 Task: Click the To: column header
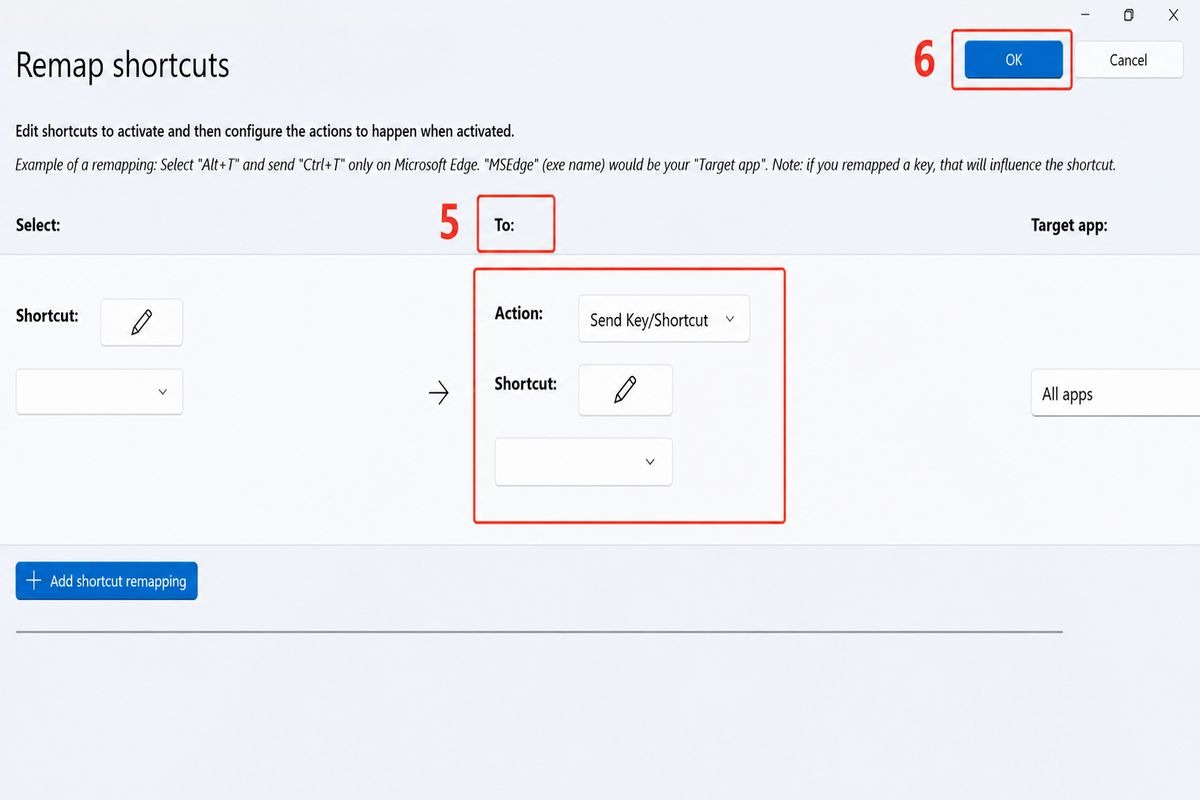click(504, 225)
